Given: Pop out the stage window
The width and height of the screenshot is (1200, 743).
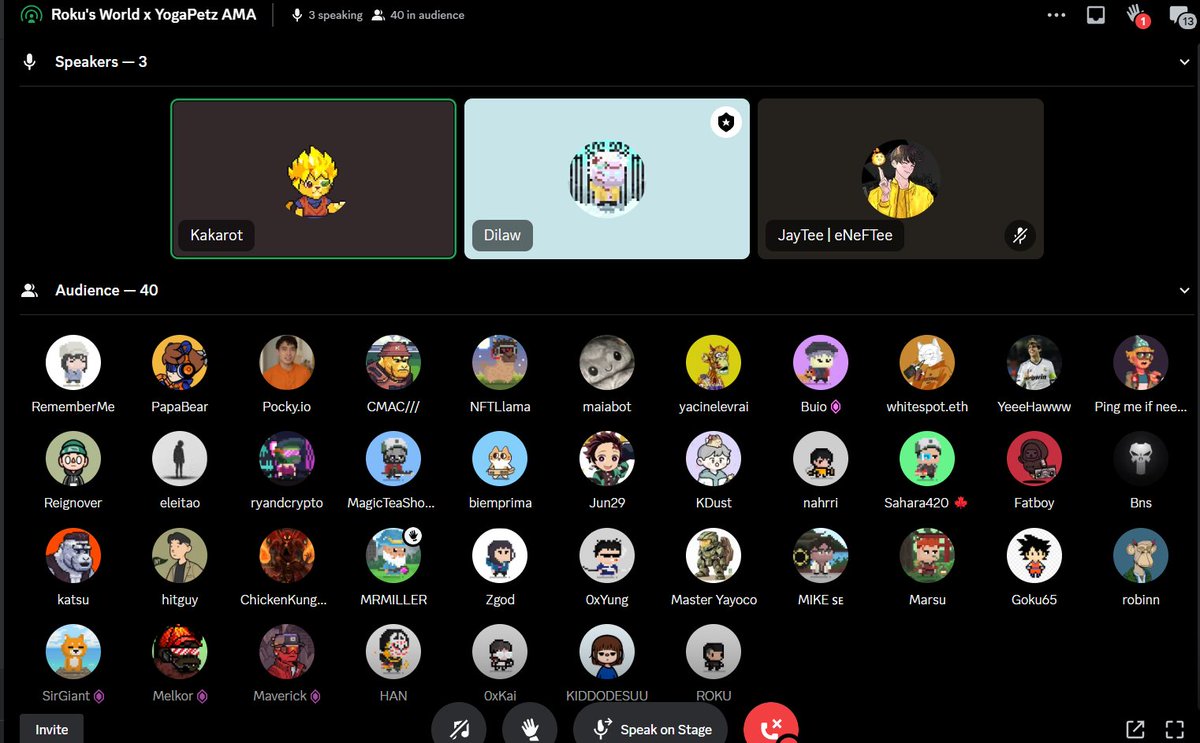Looking at the screenshot, I should (1135, 729).
